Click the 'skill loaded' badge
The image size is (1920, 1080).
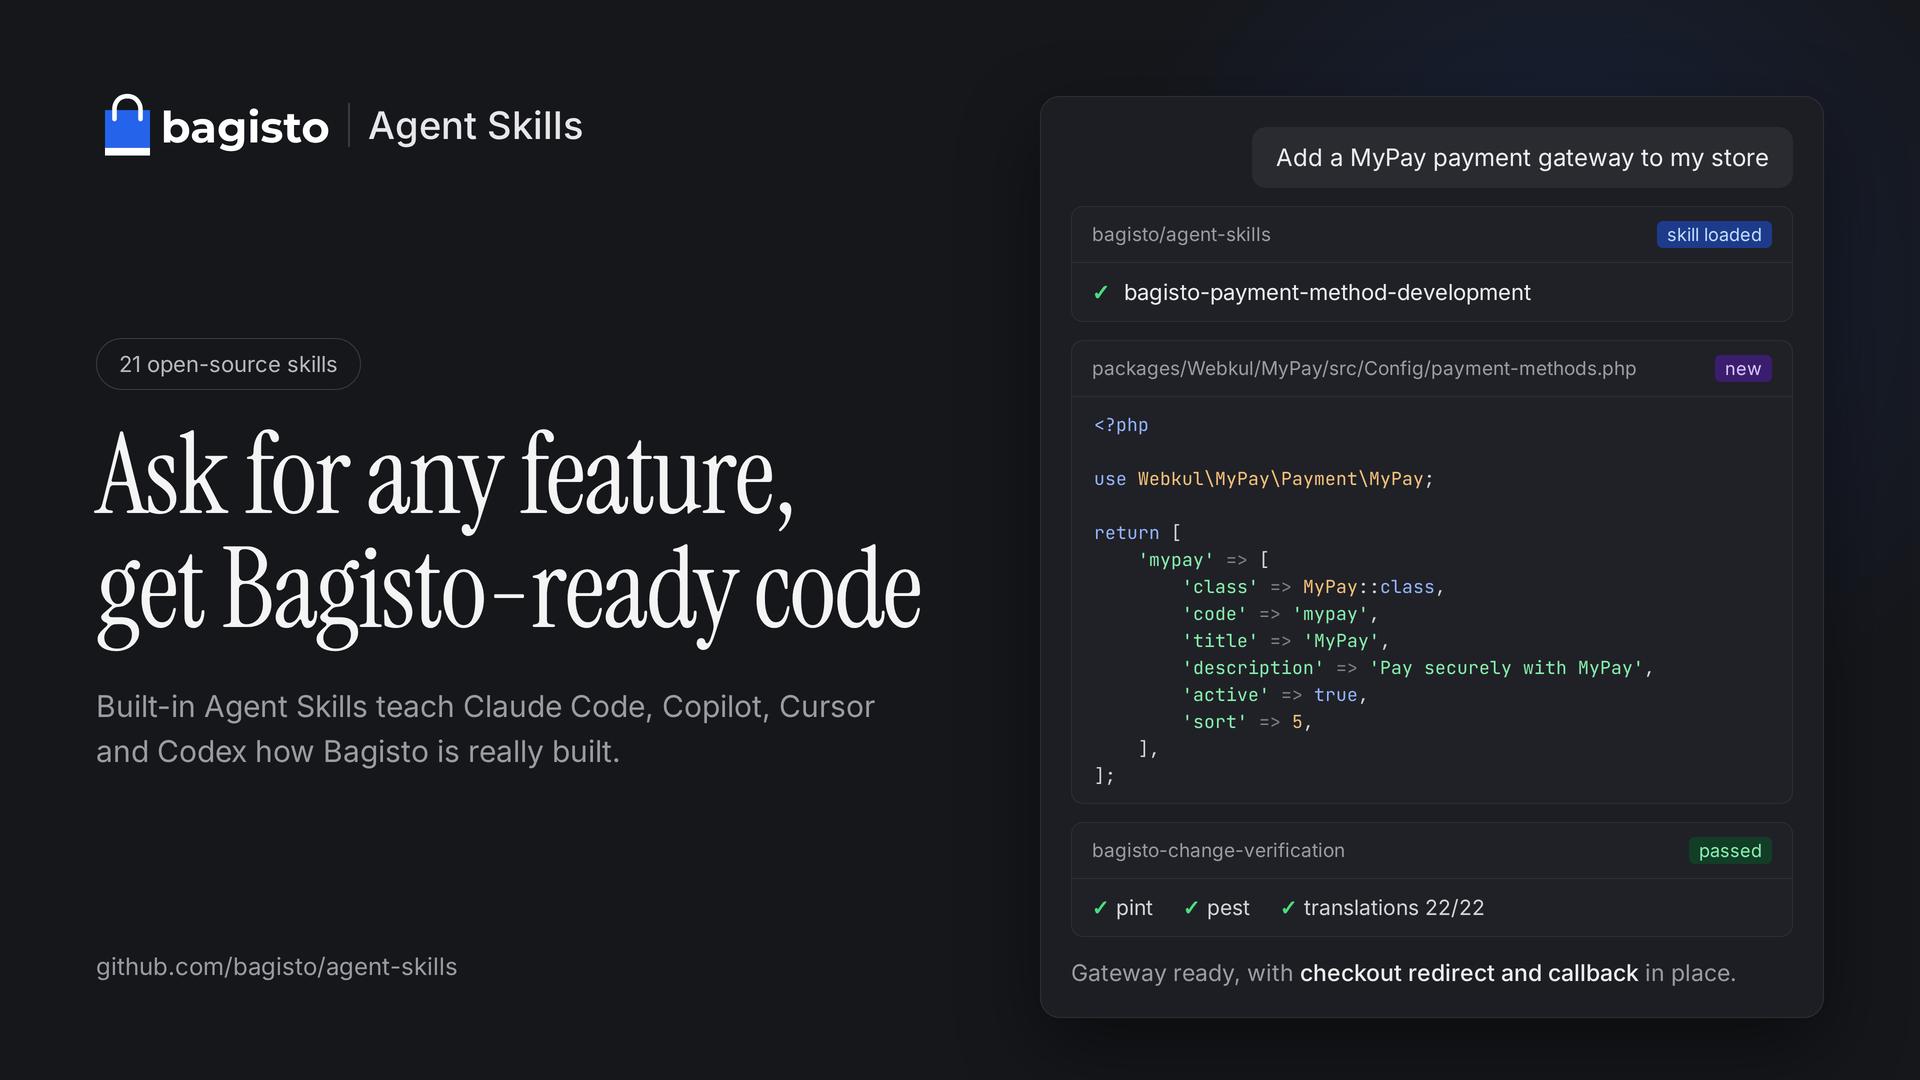1714,235
